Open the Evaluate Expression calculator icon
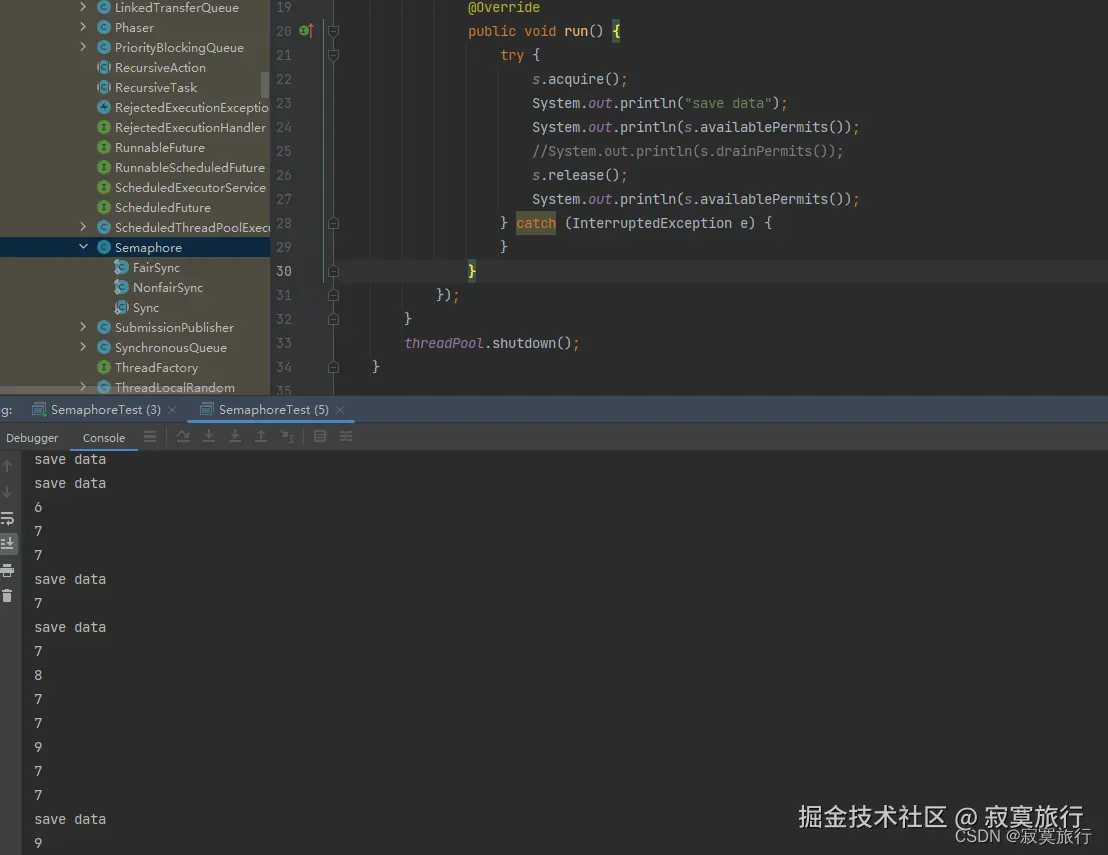1108x855 pixels. tap(320, 437)
